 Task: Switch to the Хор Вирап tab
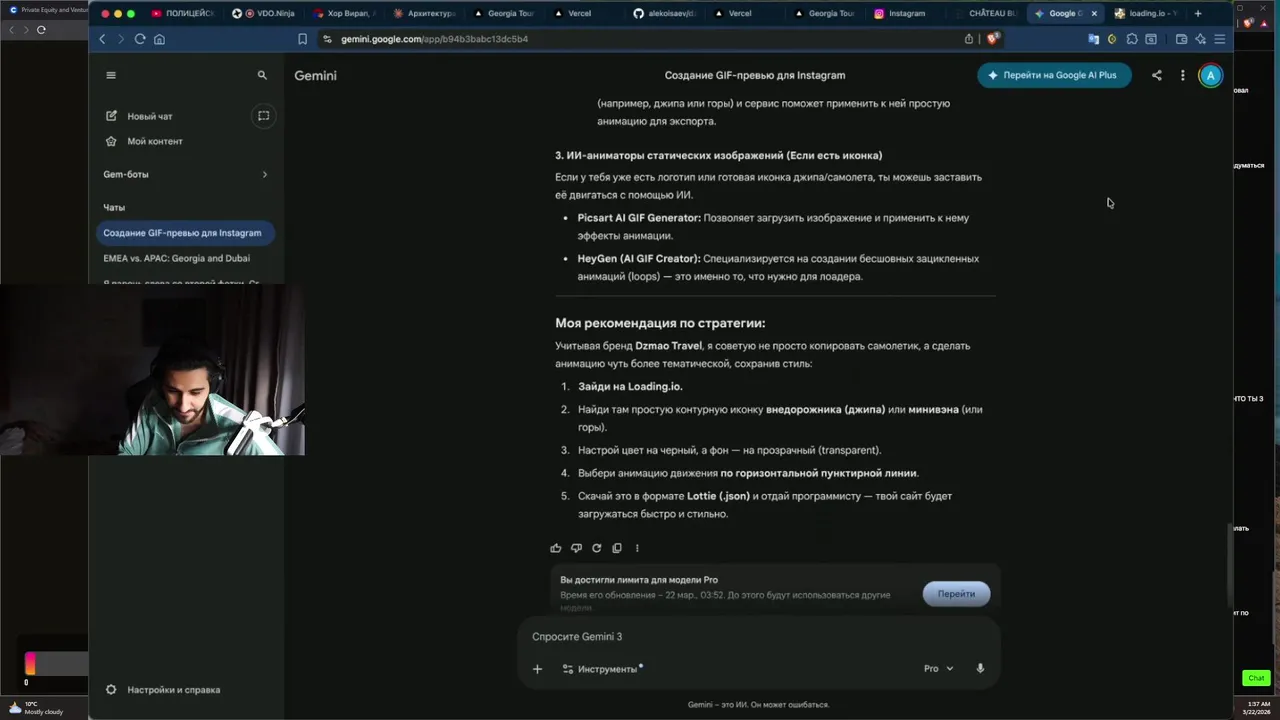pyautogui.click(x=344, y=14)
